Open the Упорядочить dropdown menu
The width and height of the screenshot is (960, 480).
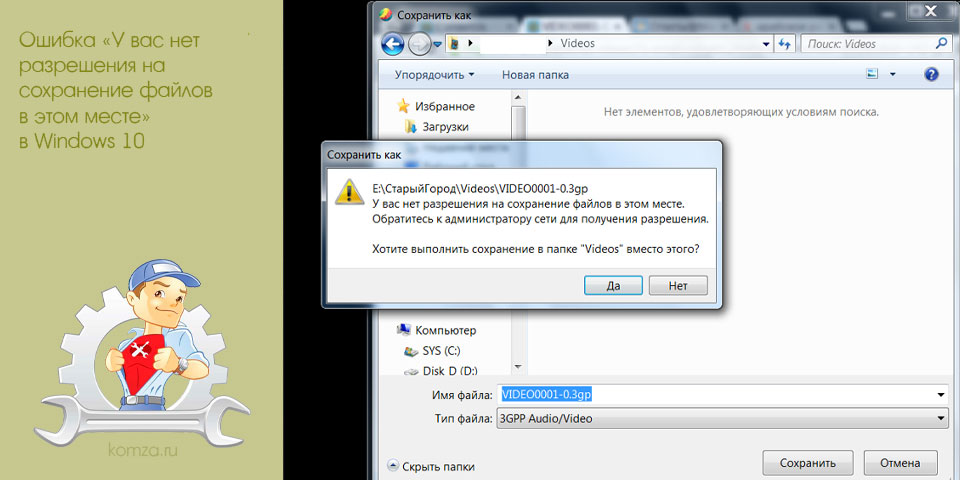pos(434,75)
